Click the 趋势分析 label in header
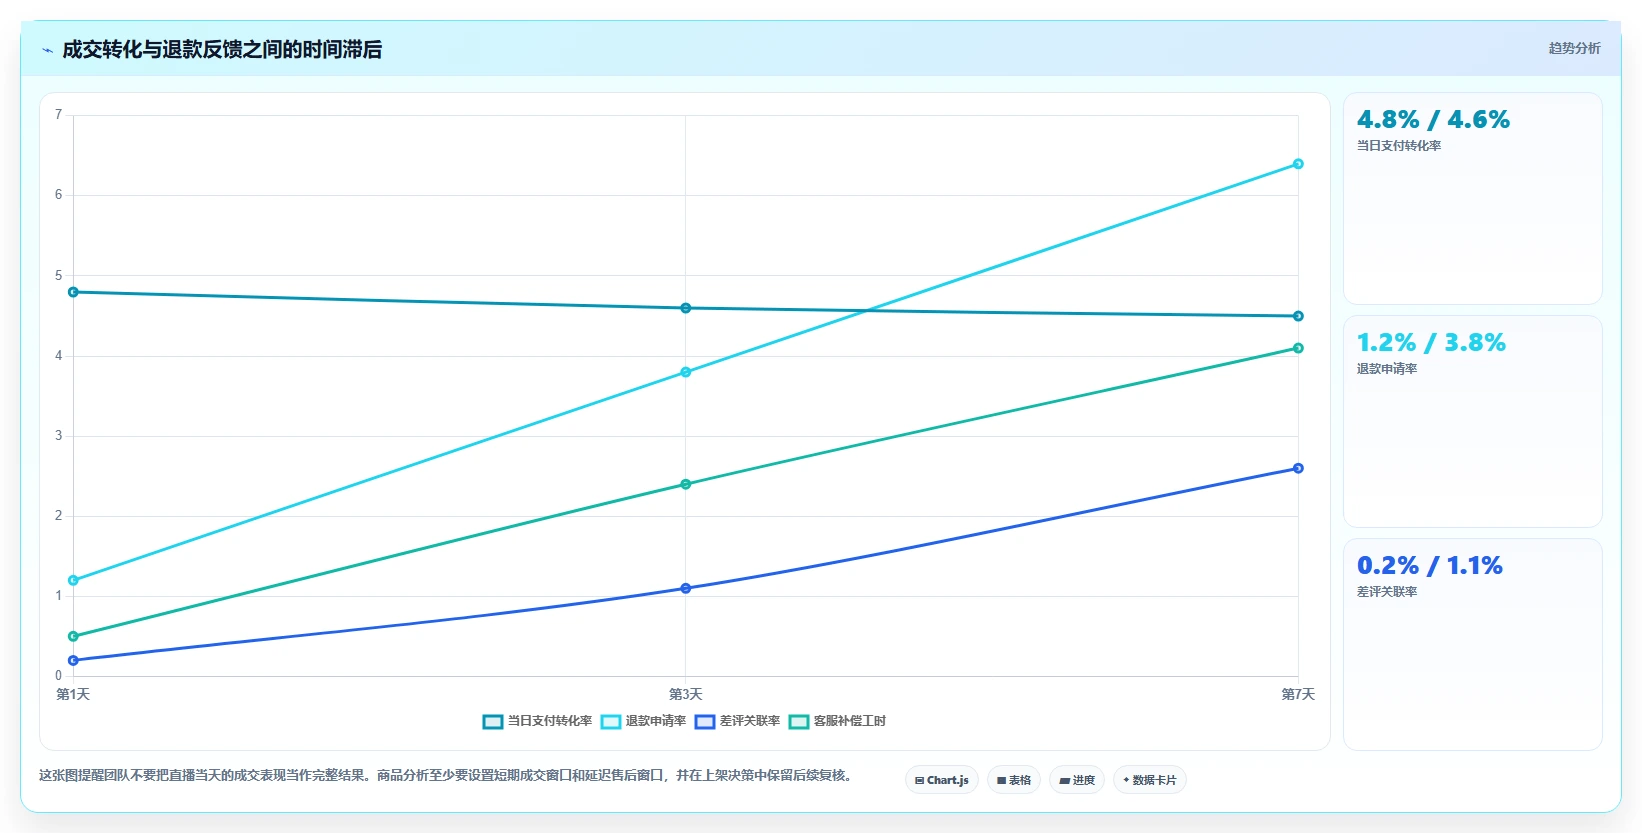1642x833 pixels. pyautogui.click(x=1574, y=48)
